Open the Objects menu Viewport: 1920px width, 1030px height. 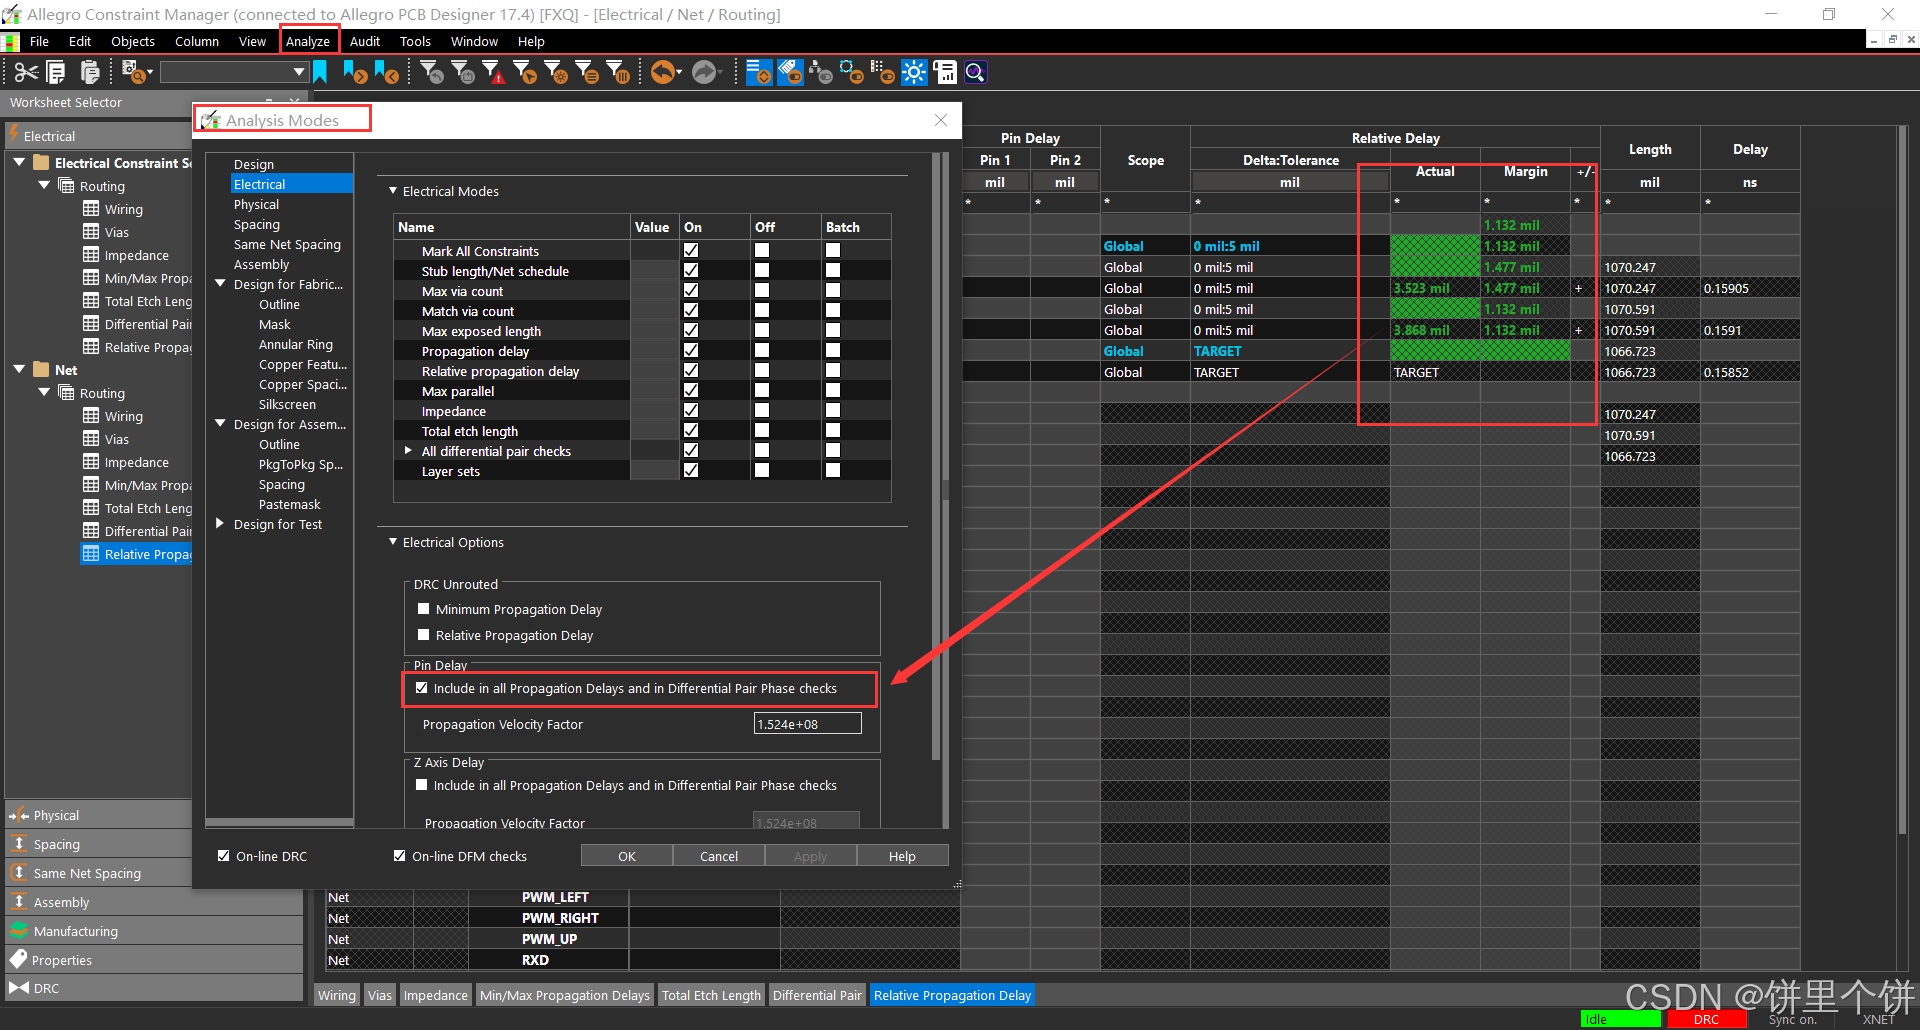133,41
